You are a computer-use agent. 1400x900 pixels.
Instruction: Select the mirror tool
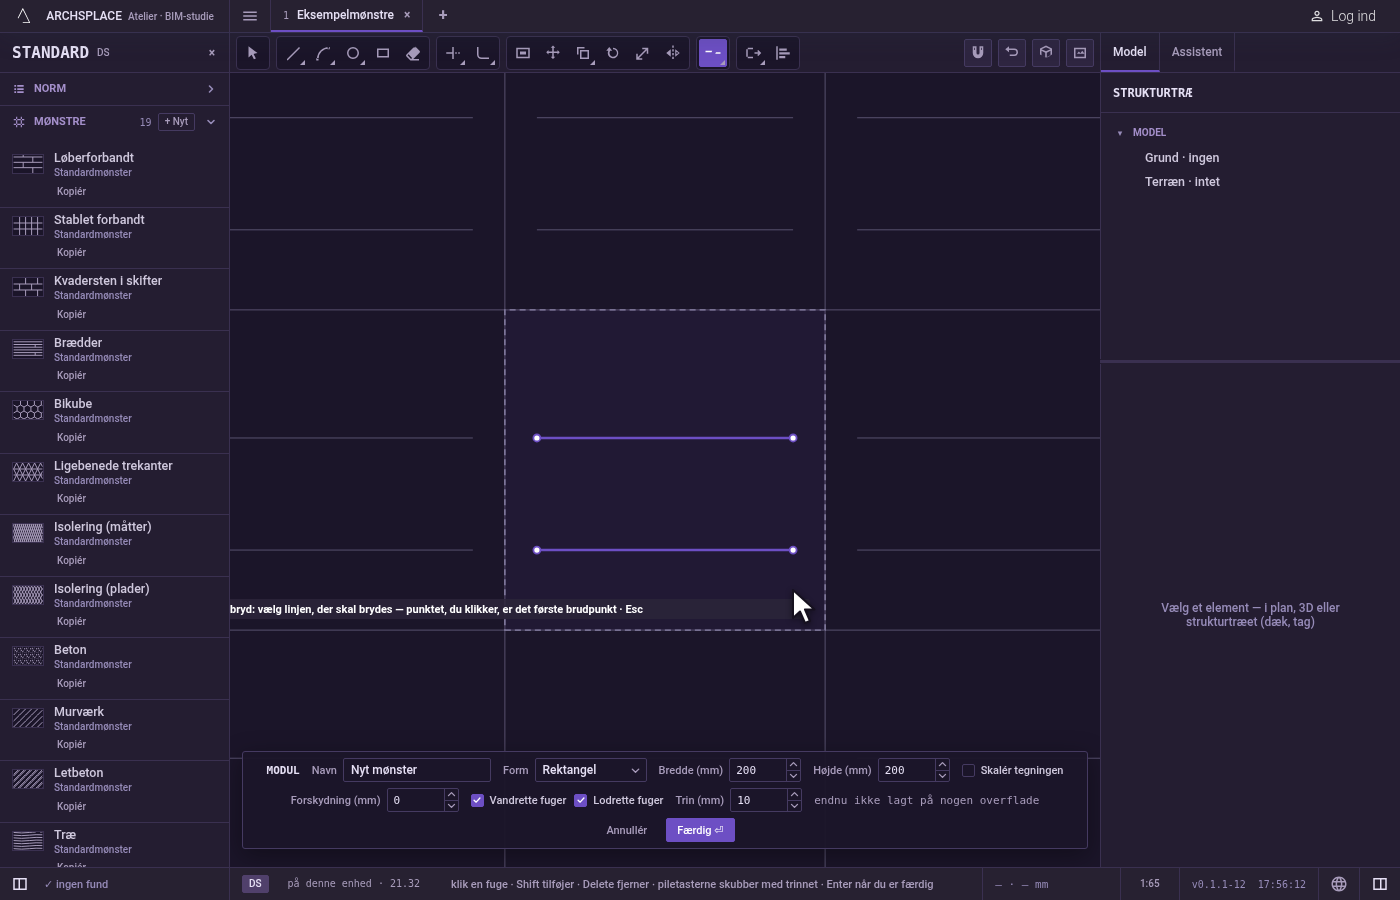(673, 53)
